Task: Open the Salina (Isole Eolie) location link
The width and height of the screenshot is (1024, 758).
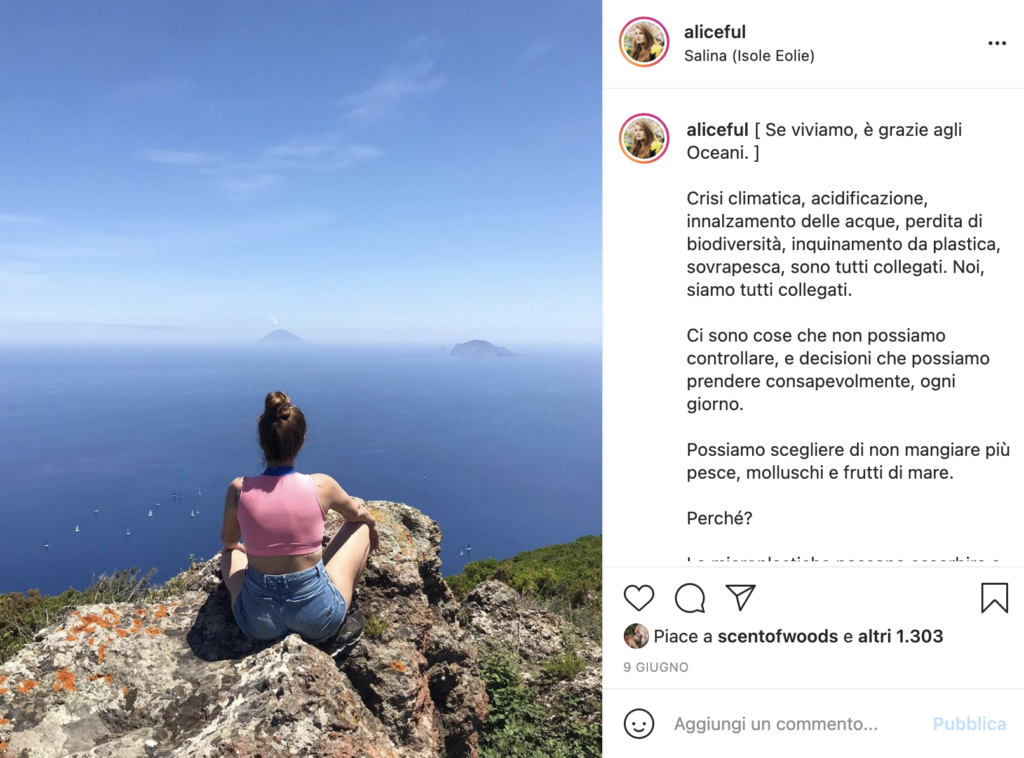Action: click(x=749, y=56)
